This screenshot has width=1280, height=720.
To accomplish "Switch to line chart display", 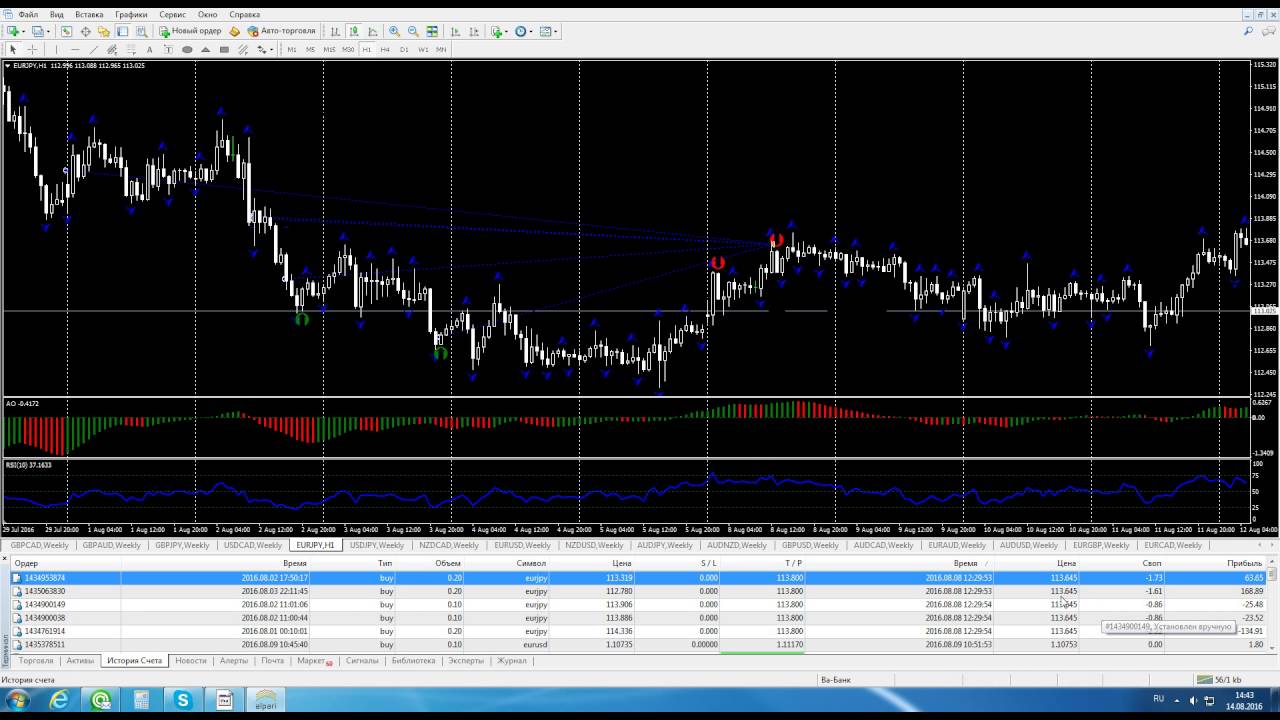I will 372,31.
